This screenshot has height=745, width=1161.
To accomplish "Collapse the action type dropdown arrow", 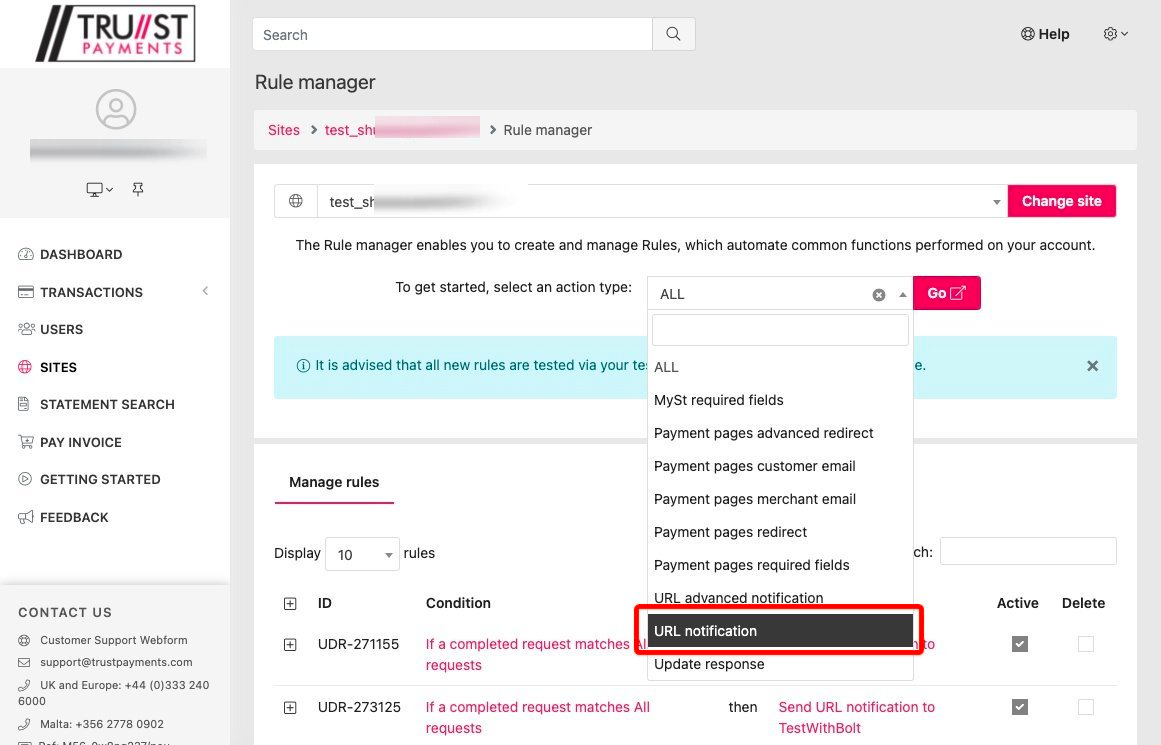I will [x=903, y=295].
